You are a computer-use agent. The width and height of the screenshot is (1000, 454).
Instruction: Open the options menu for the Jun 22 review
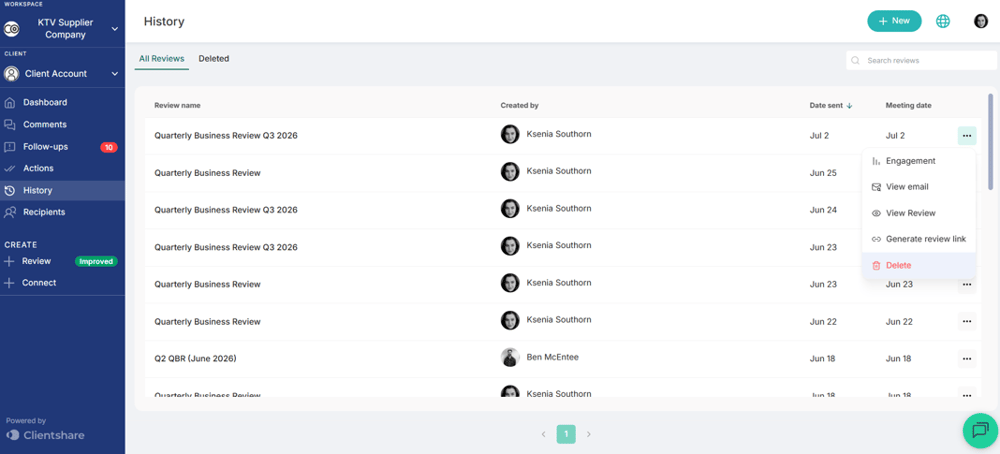[x=967, y=321]
